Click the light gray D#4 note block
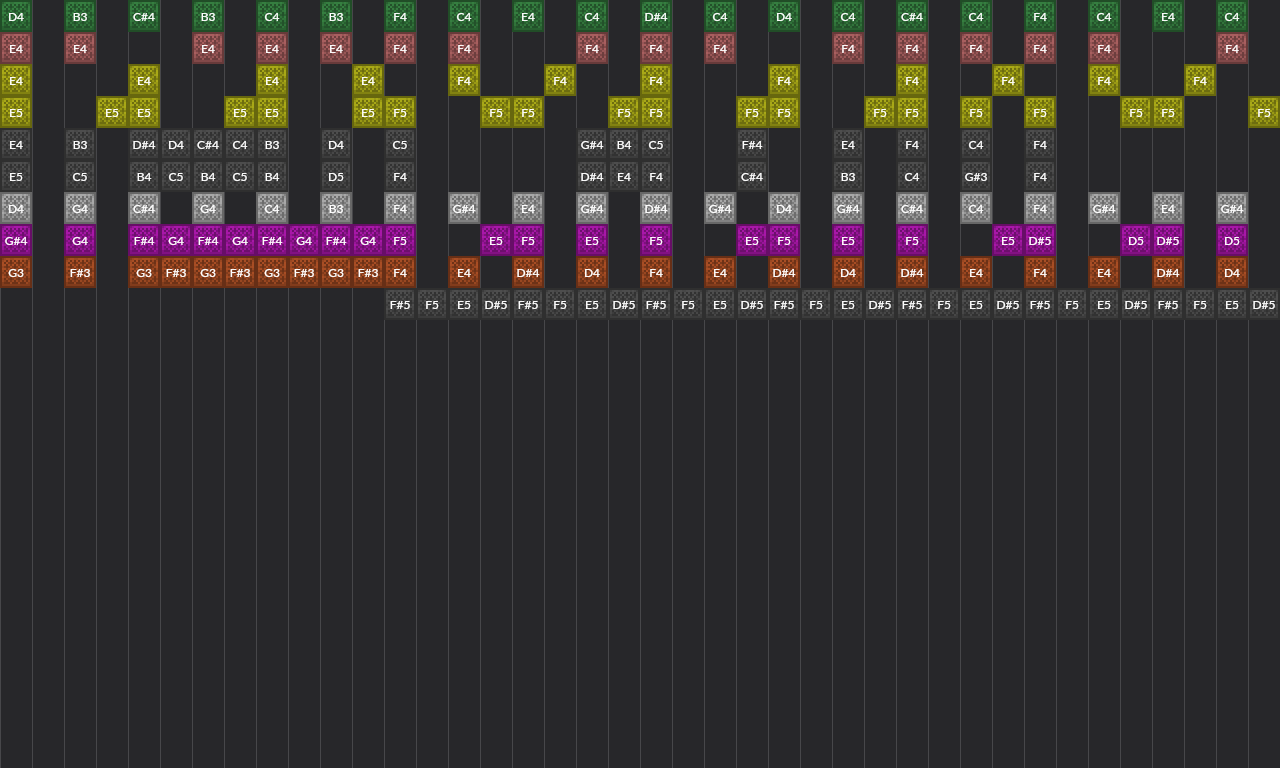 656,209
